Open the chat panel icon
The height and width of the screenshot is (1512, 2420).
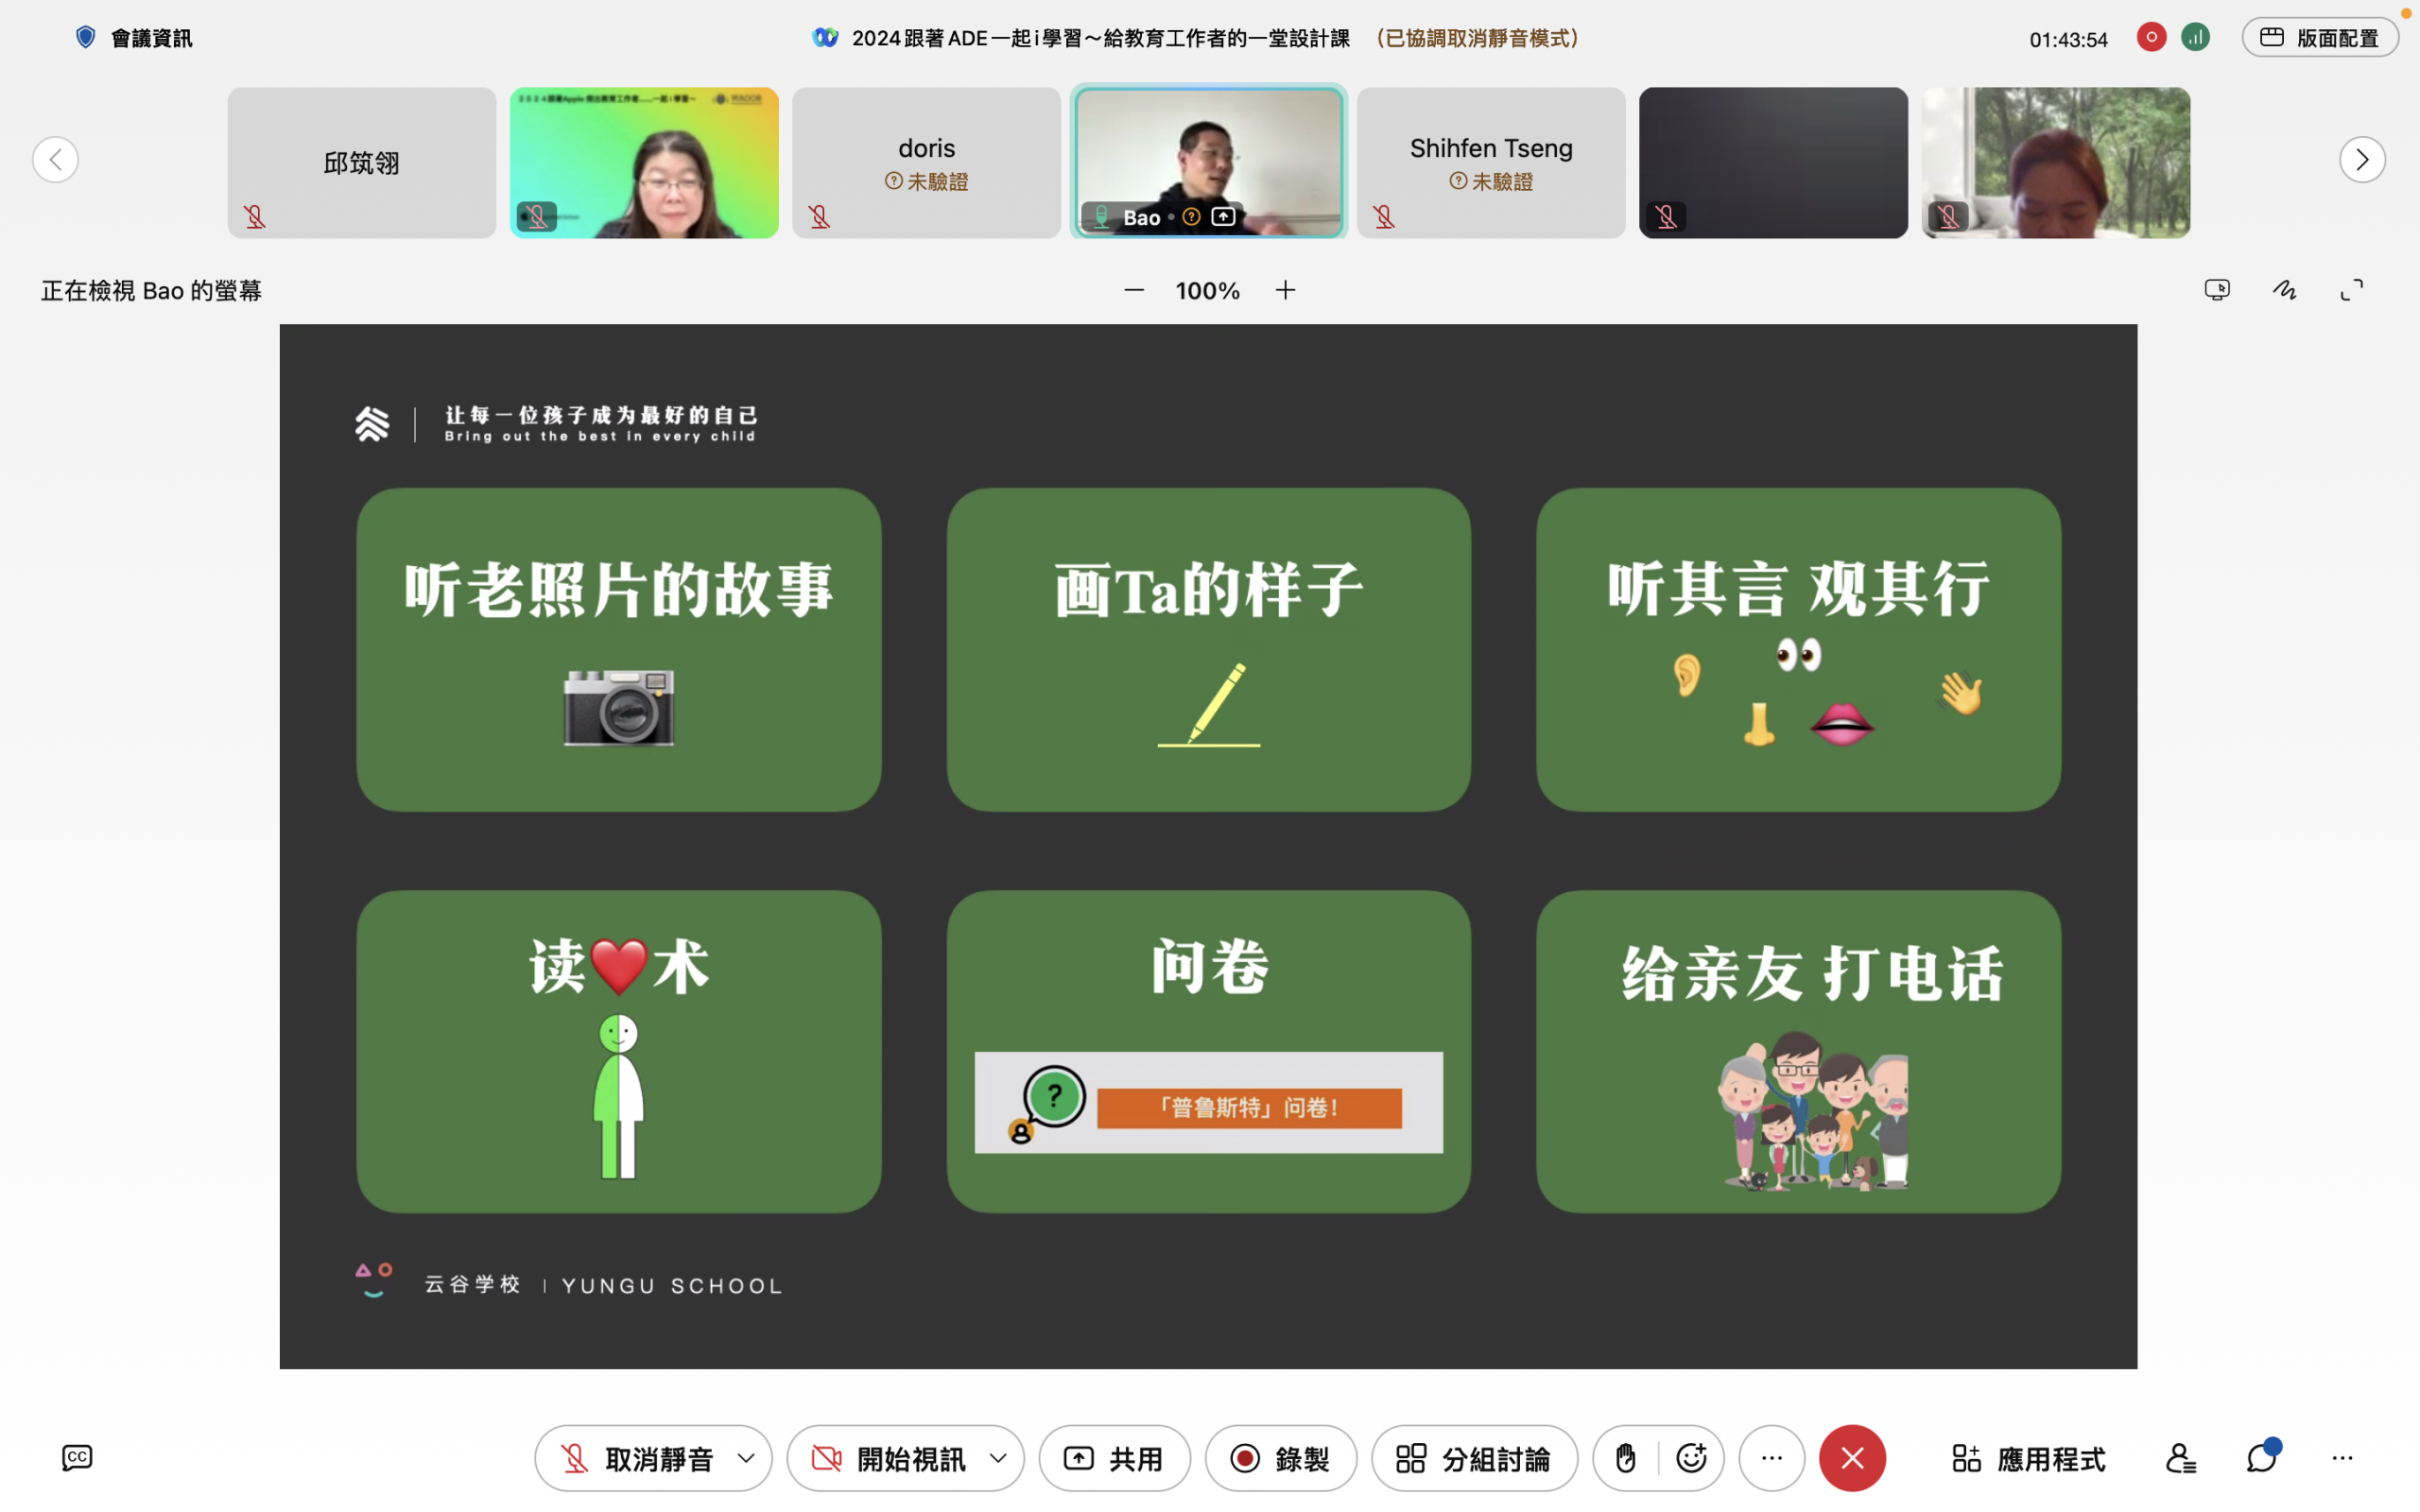(2261, 1457)
